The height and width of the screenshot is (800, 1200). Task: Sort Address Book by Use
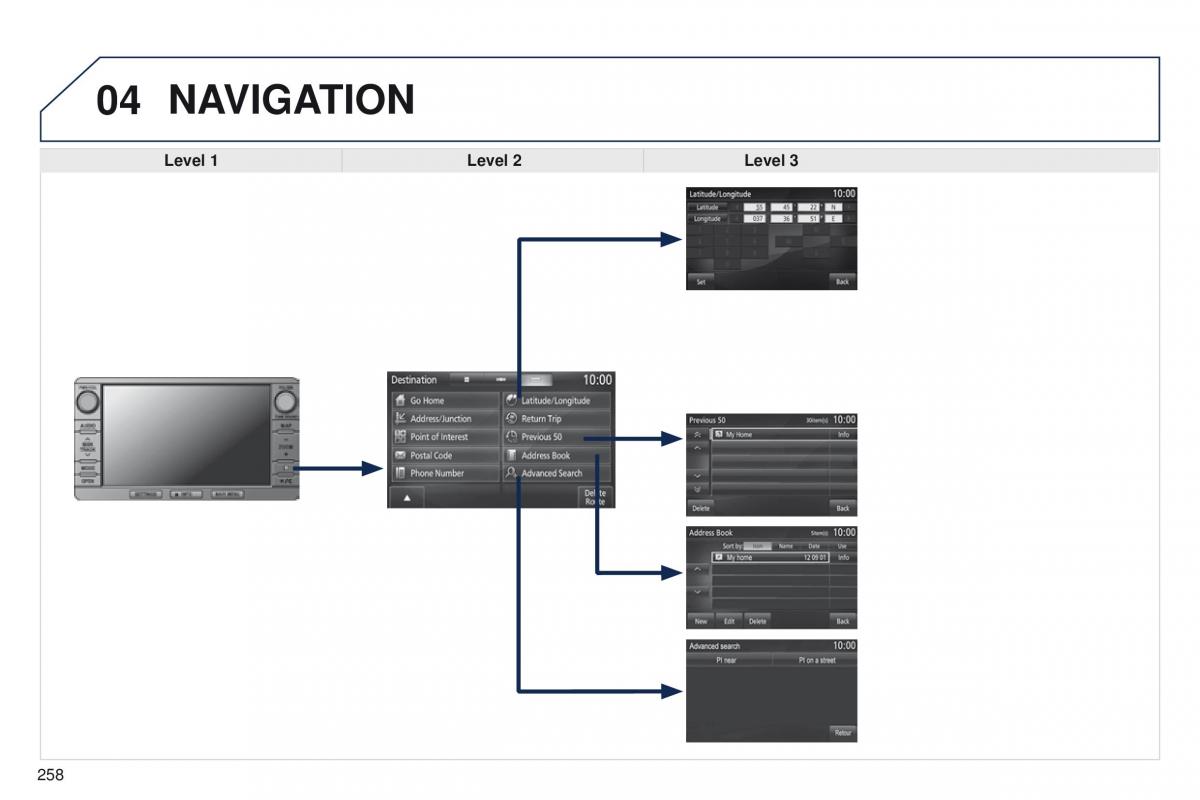point(842,546)
